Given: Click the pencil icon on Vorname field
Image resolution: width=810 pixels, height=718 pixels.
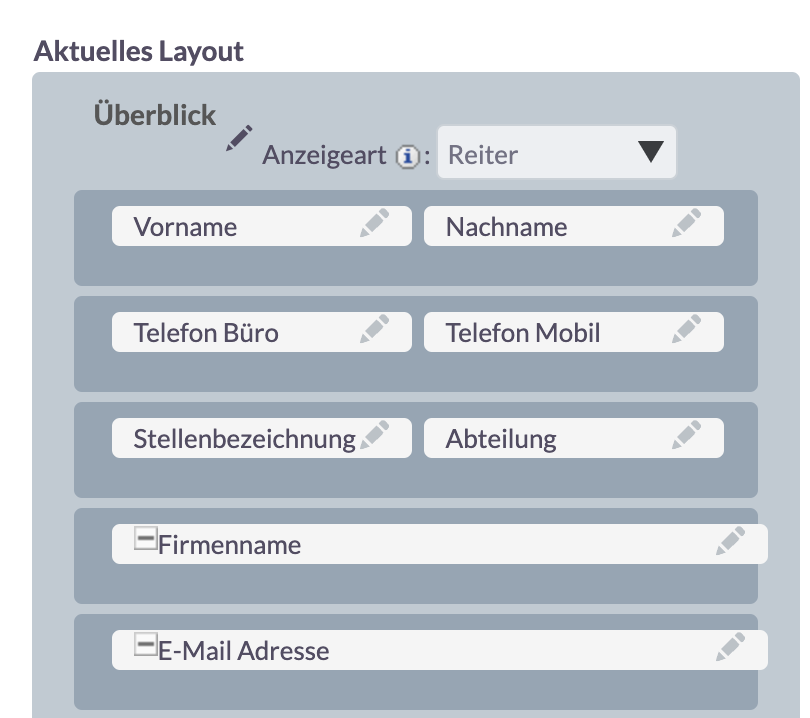Looking at the screenshot, I should 375,223.
